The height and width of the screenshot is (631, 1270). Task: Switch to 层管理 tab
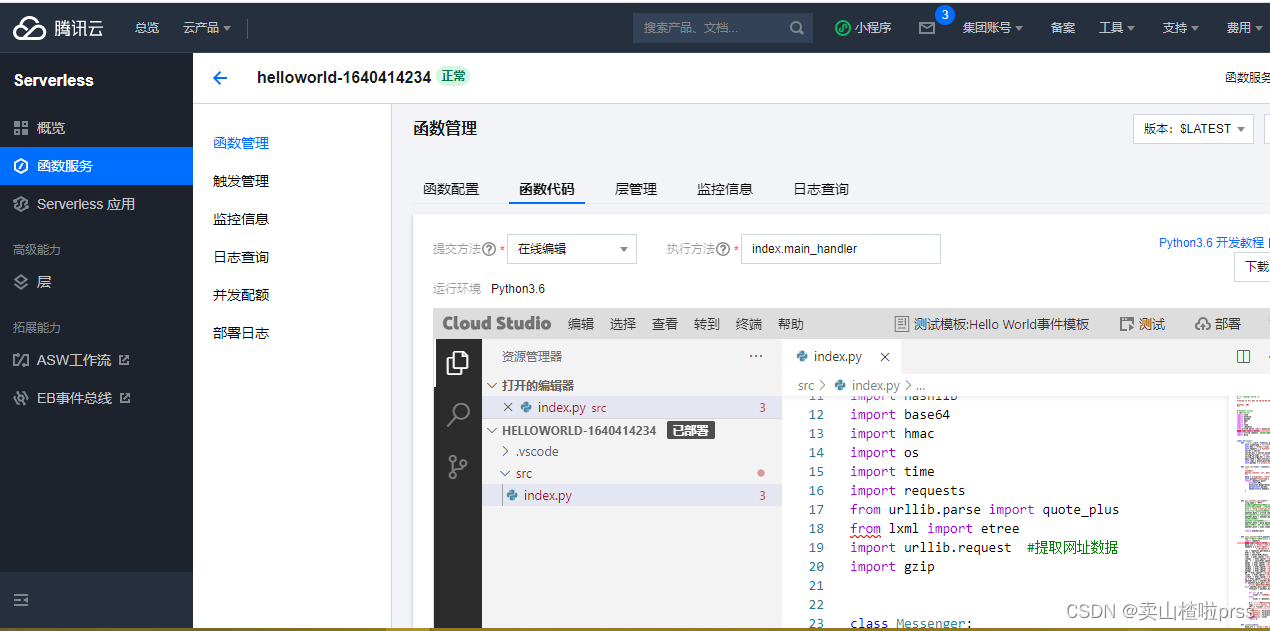636,189
